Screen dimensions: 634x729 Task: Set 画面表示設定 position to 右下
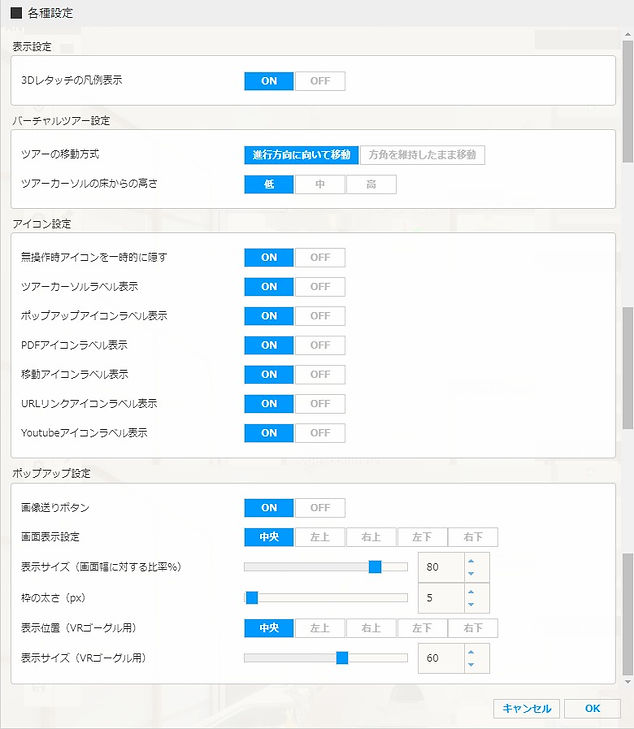coord(473,537)
